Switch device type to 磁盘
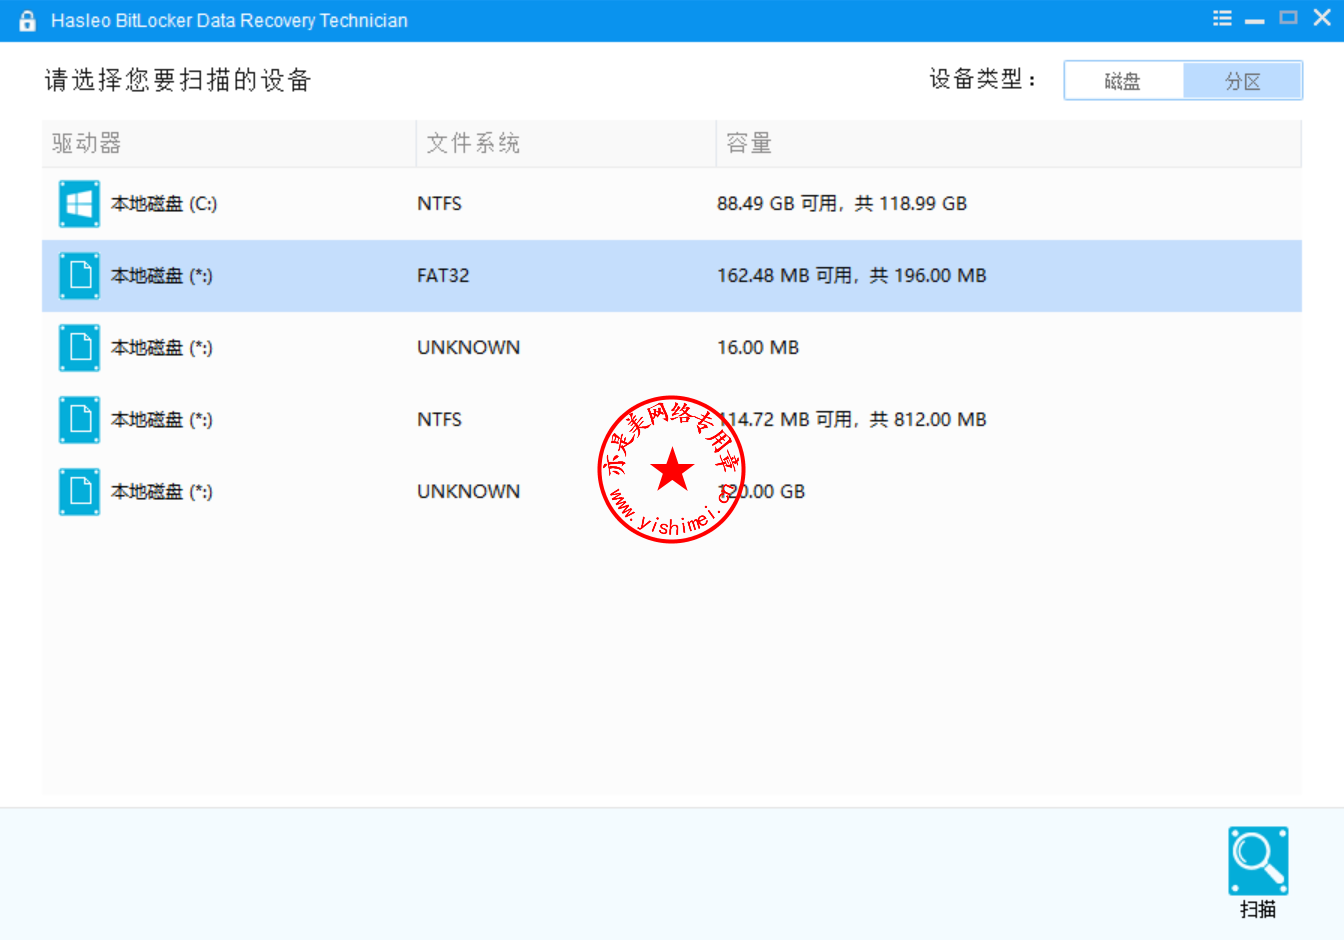1344x940 pixels. pos(1123,81)
